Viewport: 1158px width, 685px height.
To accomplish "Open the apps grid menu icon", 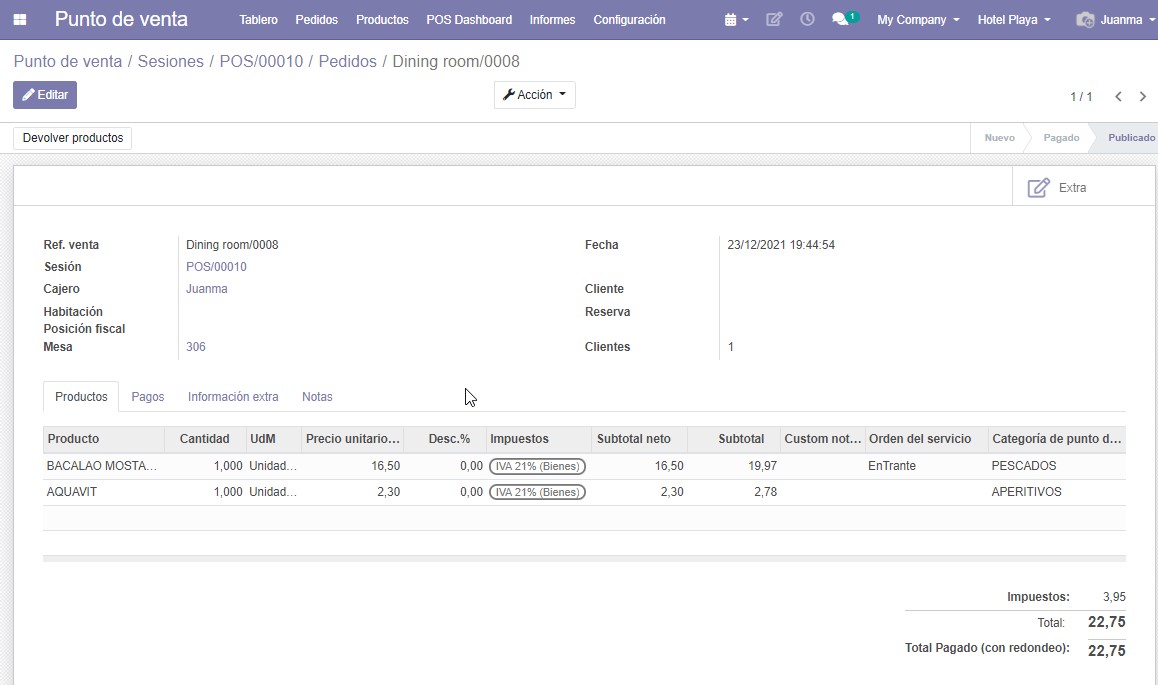I will [20, 20].
